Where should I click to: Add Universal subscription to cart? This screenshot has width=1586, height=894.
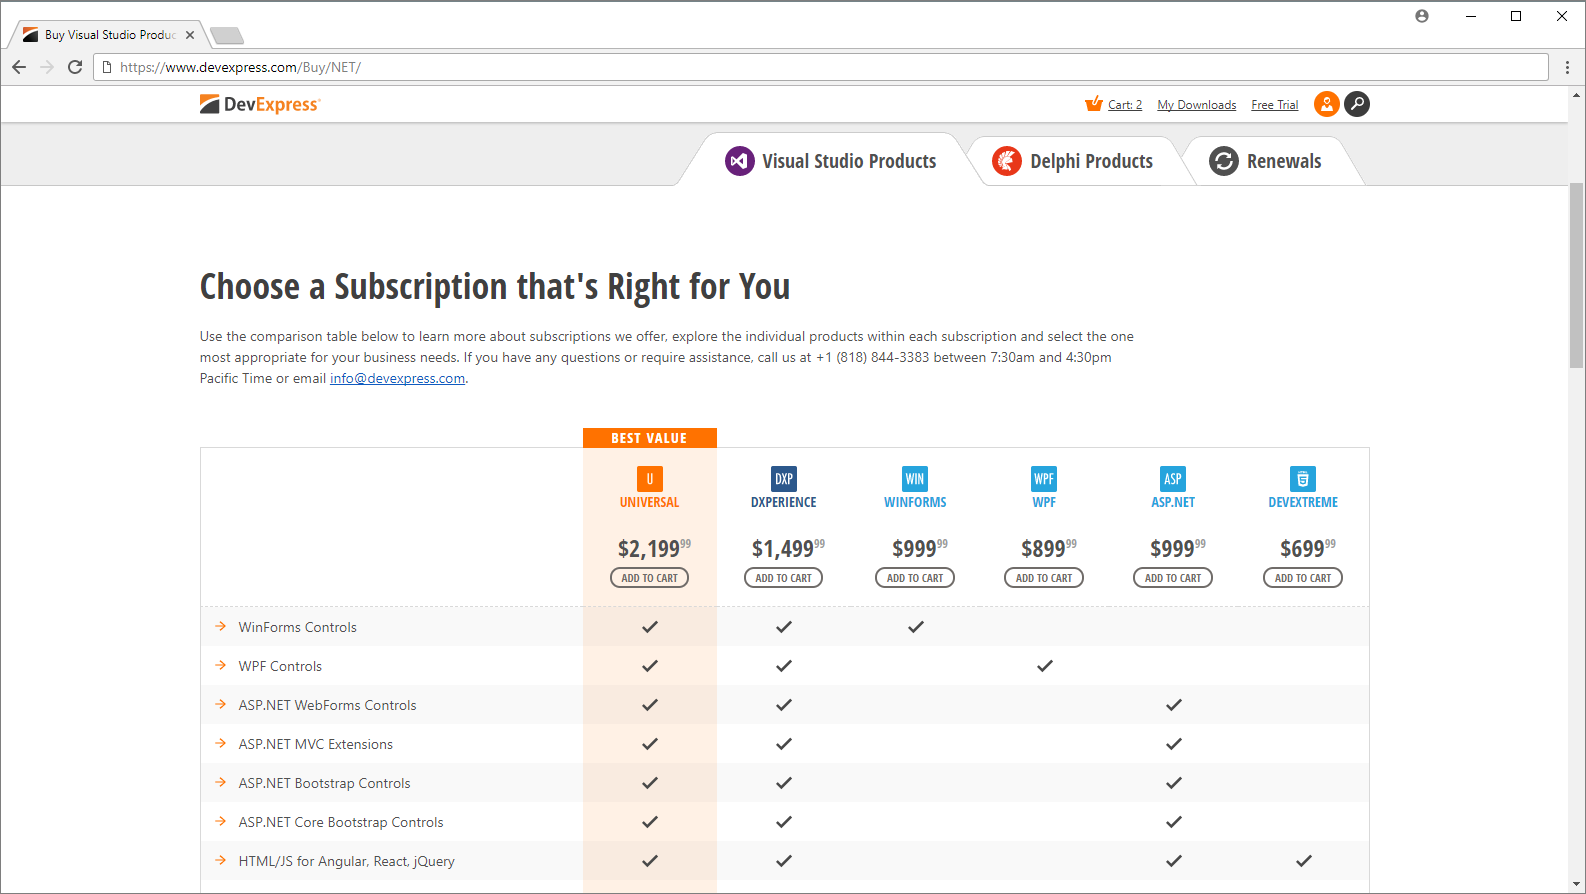(x=649, y=578)
